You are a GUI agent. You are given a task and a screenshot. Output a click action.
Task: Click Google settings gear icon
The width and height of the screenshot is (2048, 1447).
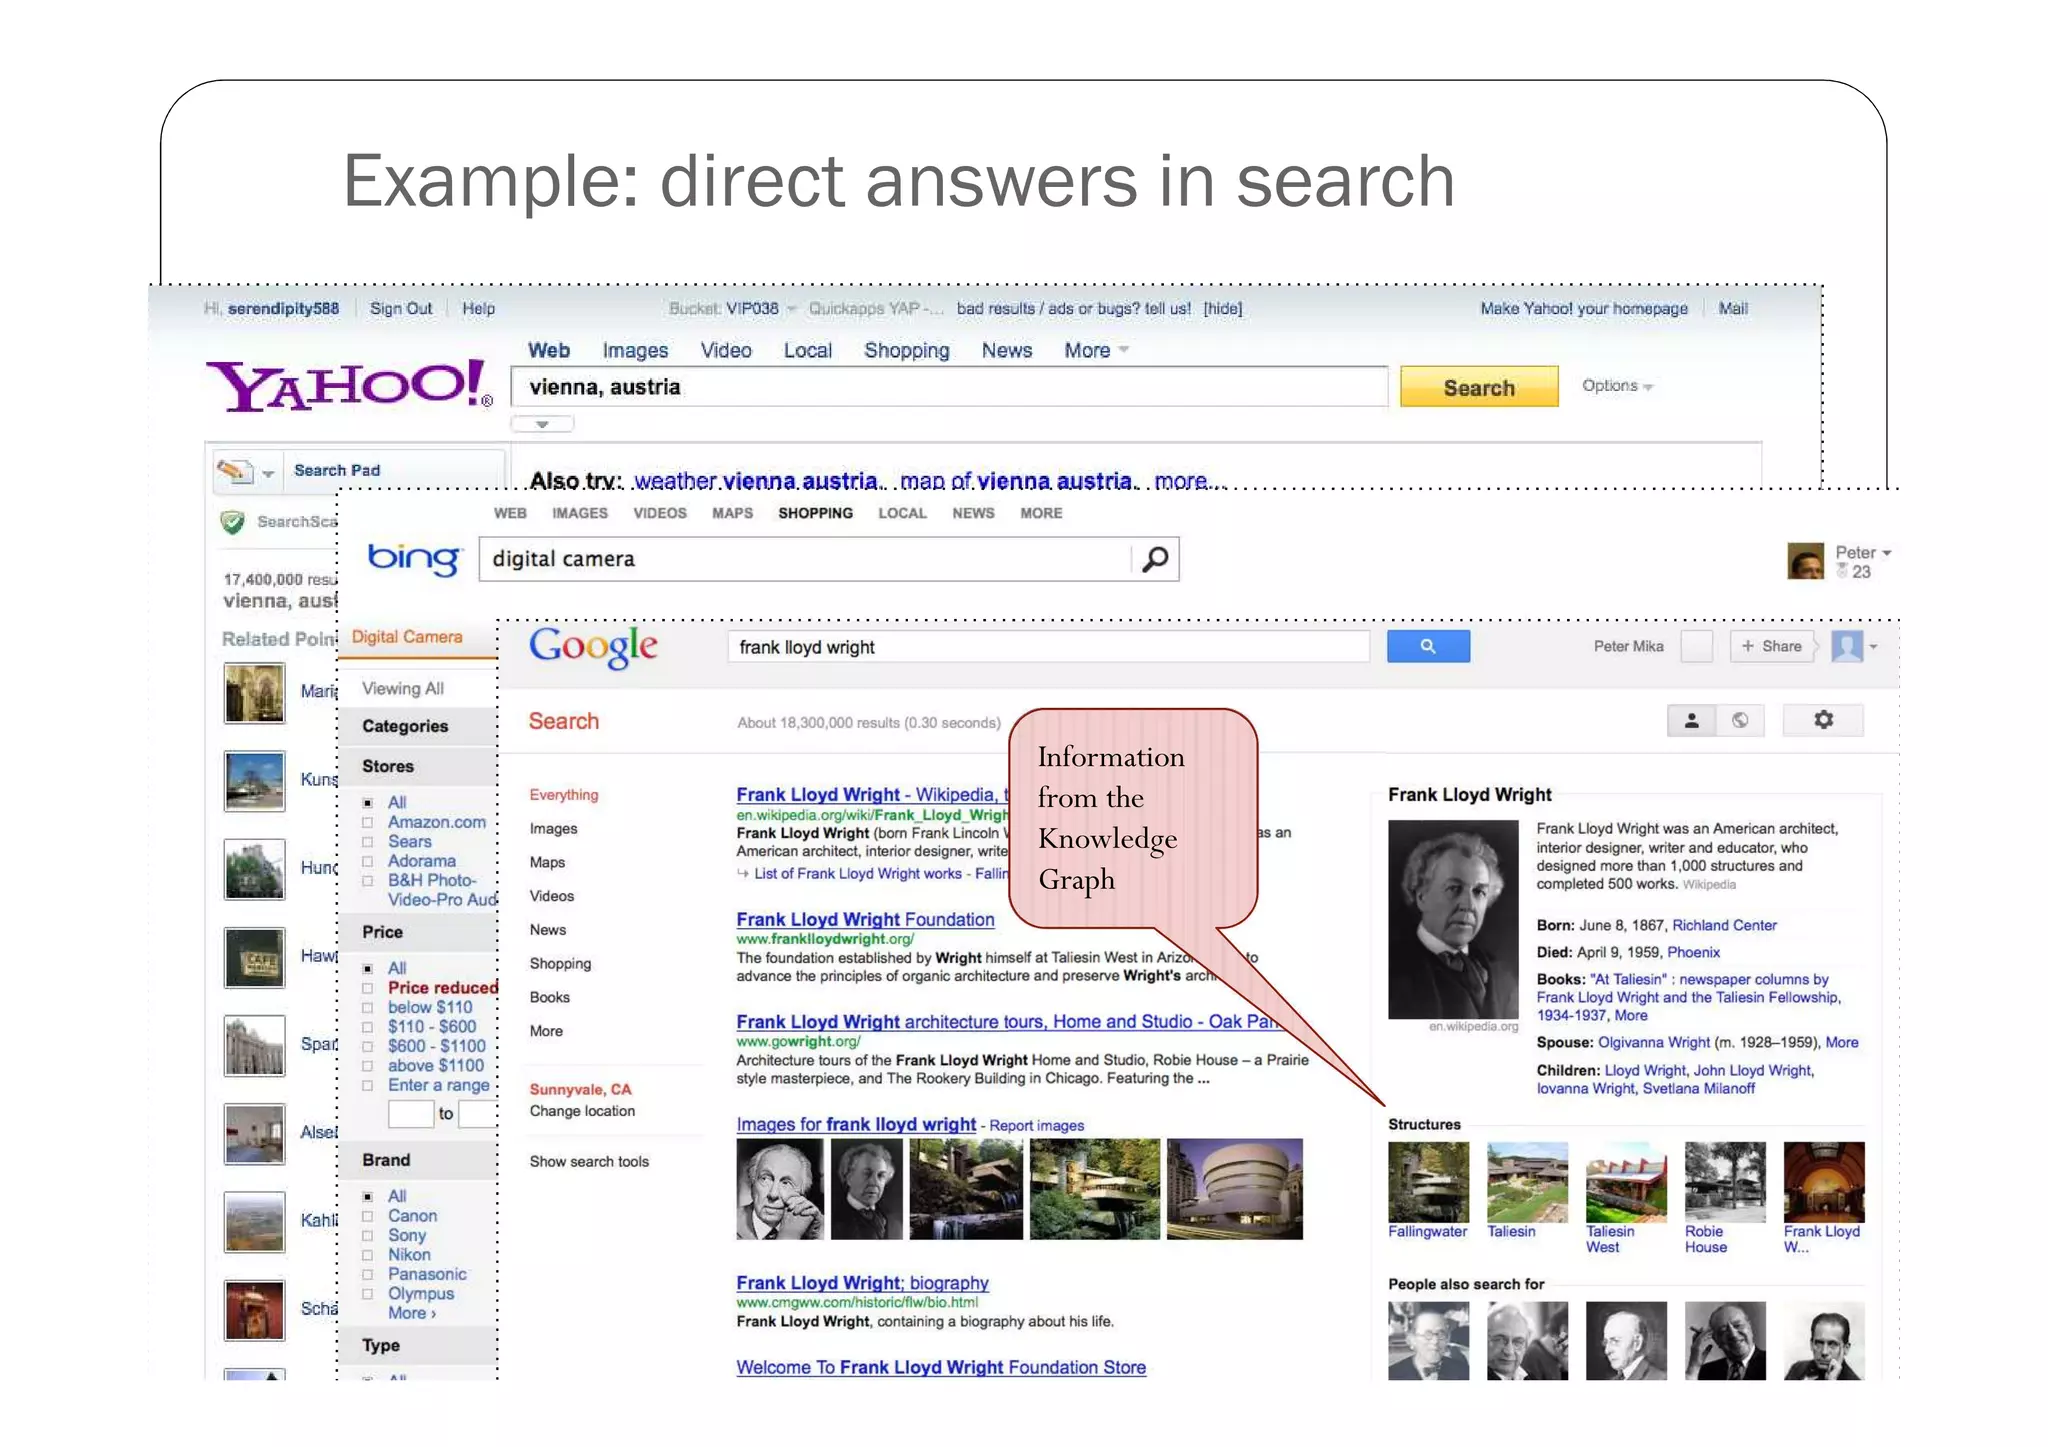tap(1823, 720)
